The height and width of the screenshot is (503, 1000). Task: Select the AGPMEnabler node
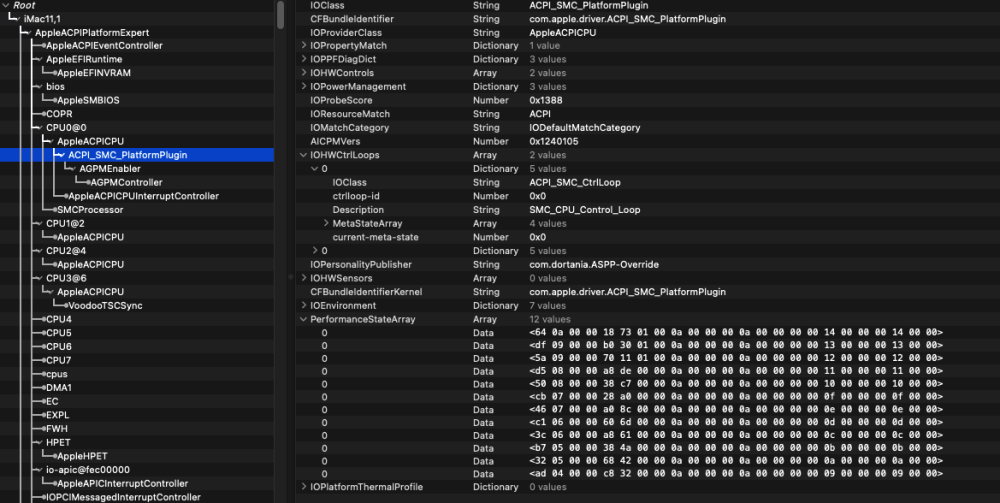click(110, 169)
